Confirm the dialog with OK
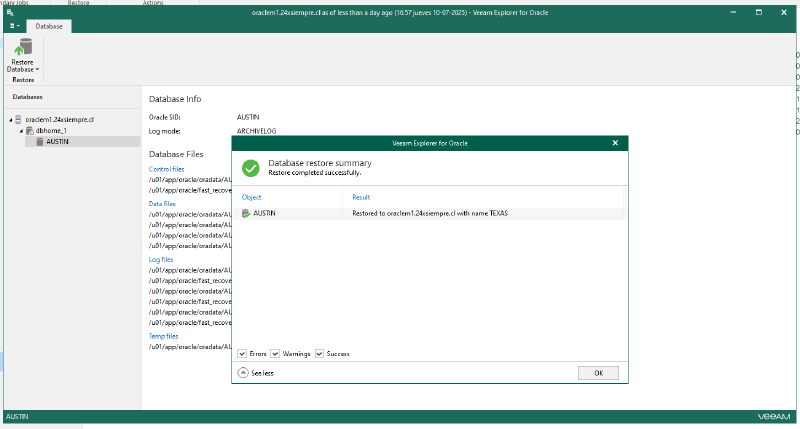 [x=598, y=373]
